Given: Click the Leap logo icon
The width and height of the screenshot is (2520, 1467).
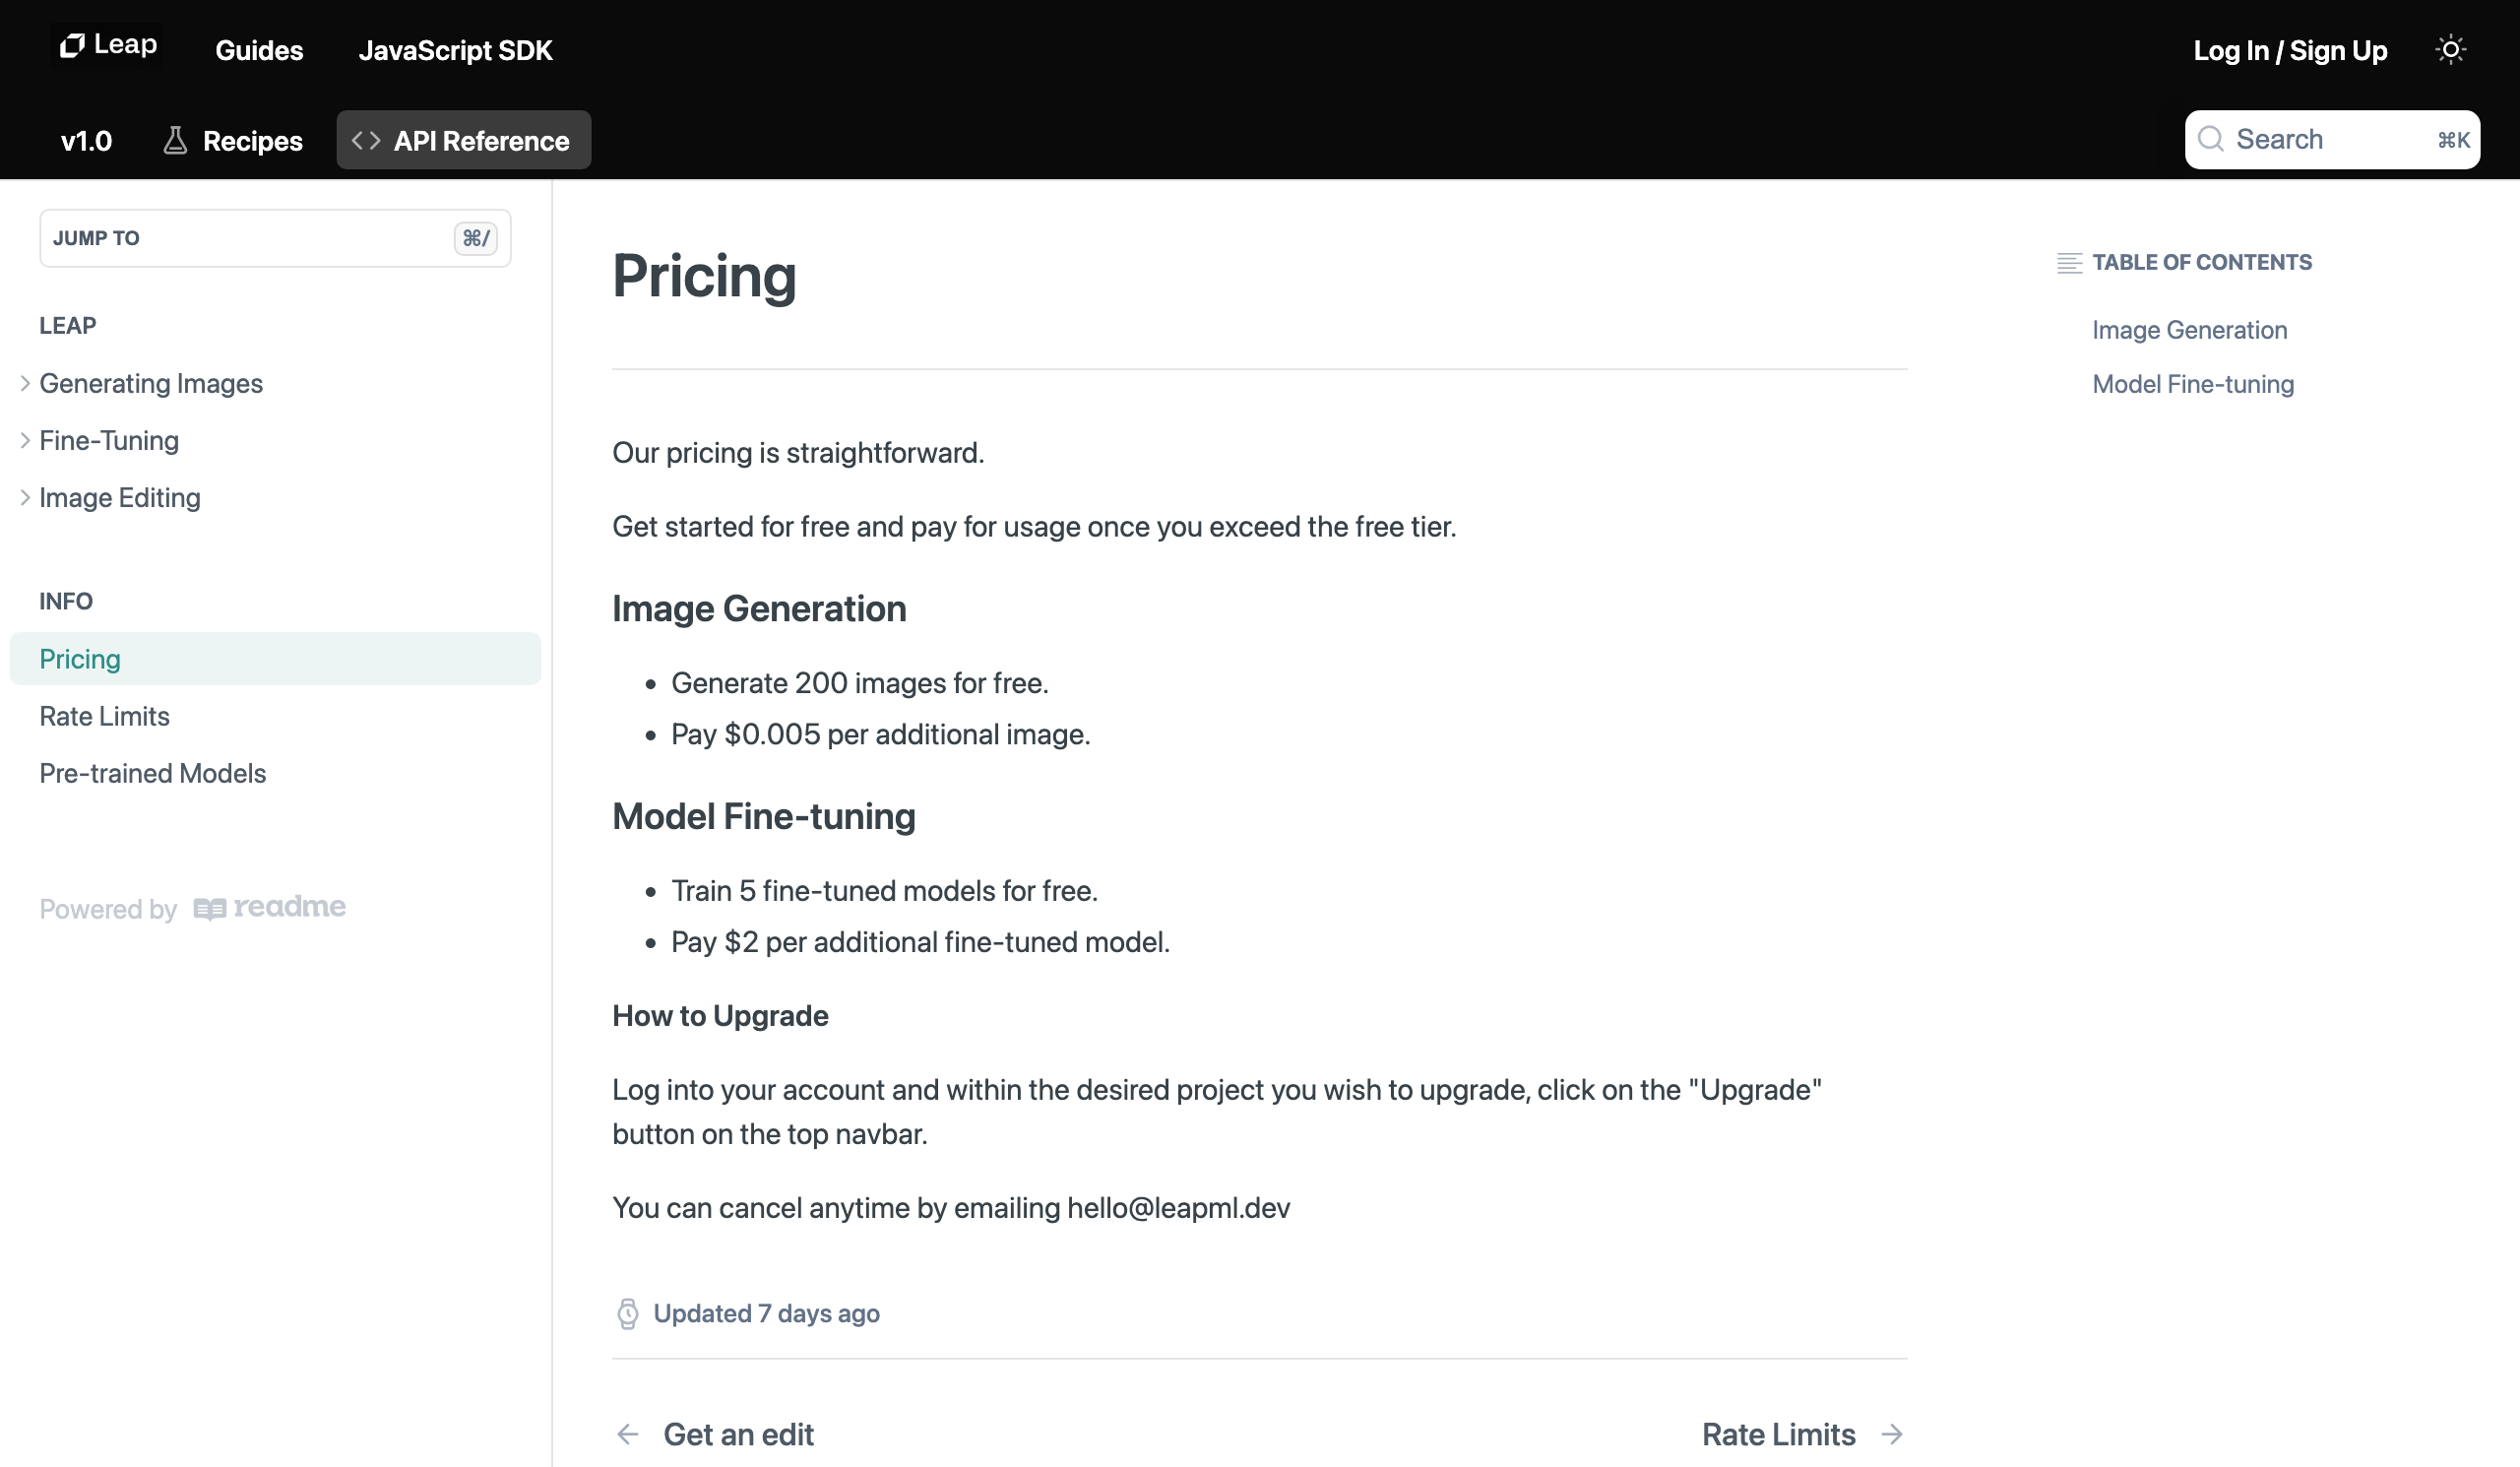Looking at the screenshot, I should point(72,45).
